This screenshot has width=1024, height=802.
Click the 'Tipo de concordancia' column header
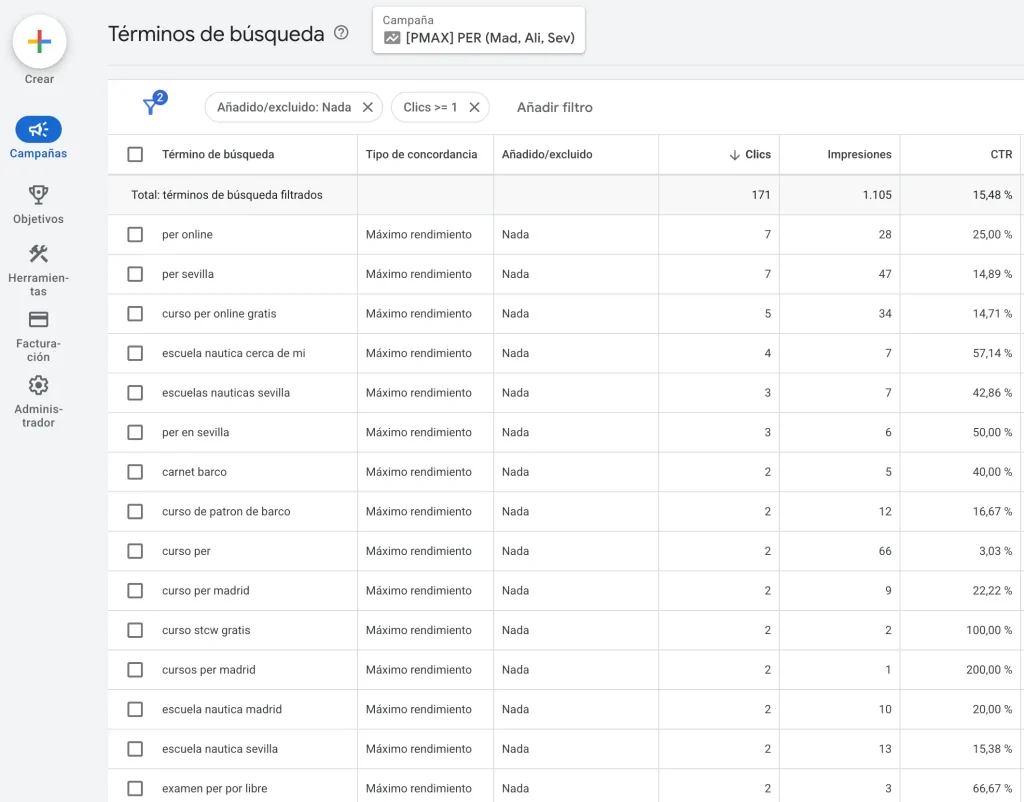421,154
